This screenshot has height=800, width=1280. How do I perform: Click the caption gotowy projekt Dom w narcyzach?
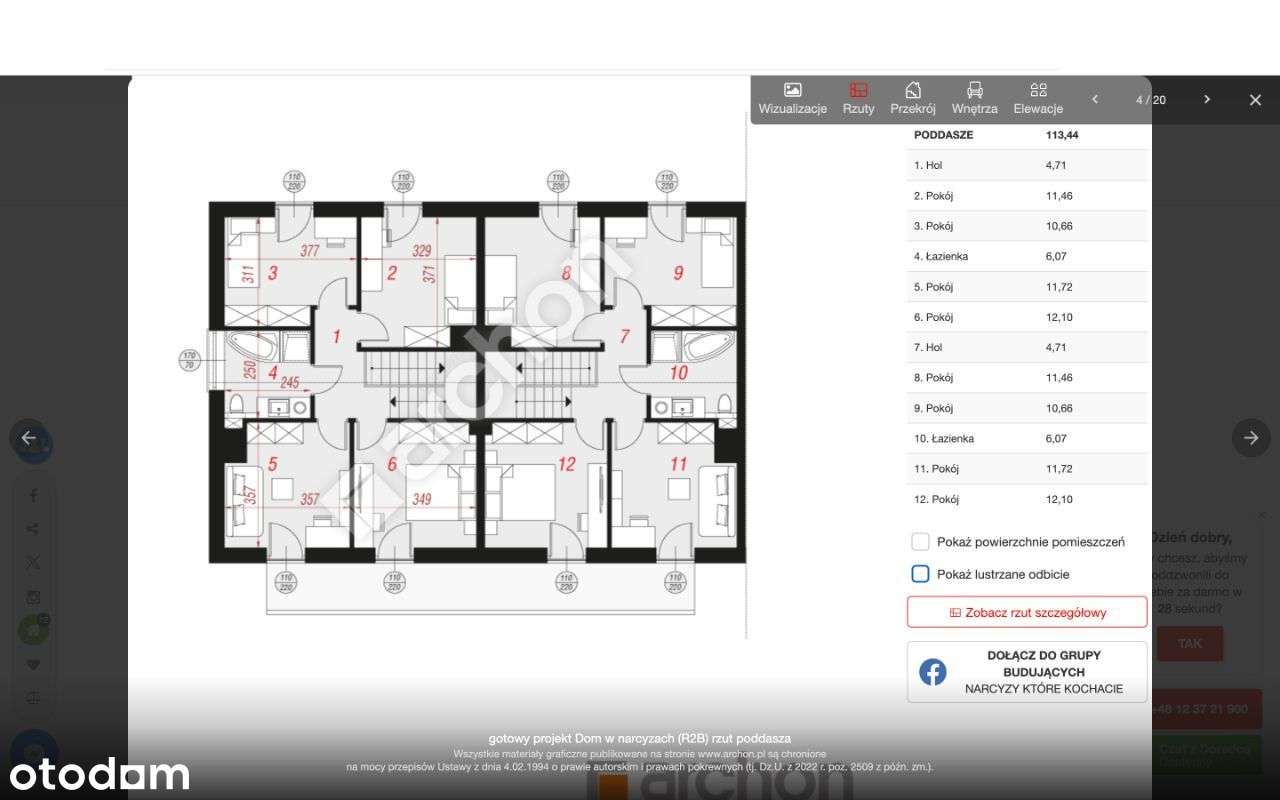640,738
